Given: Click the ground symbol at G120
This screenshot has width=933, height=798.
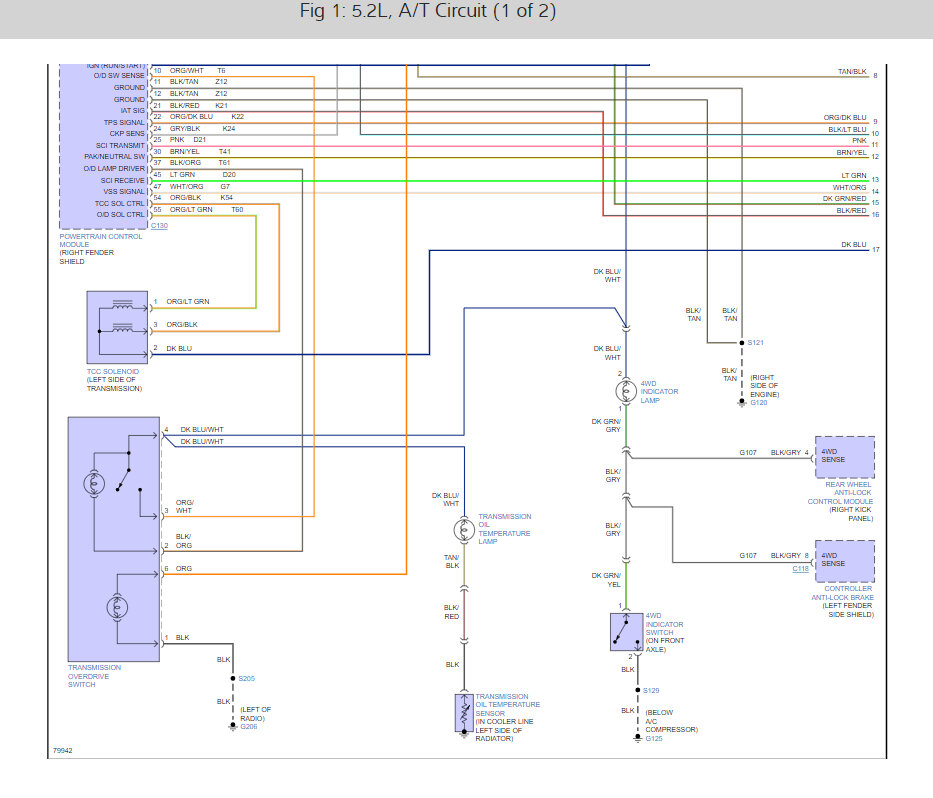Looking at the screenshot, I should tap(741, 403).
